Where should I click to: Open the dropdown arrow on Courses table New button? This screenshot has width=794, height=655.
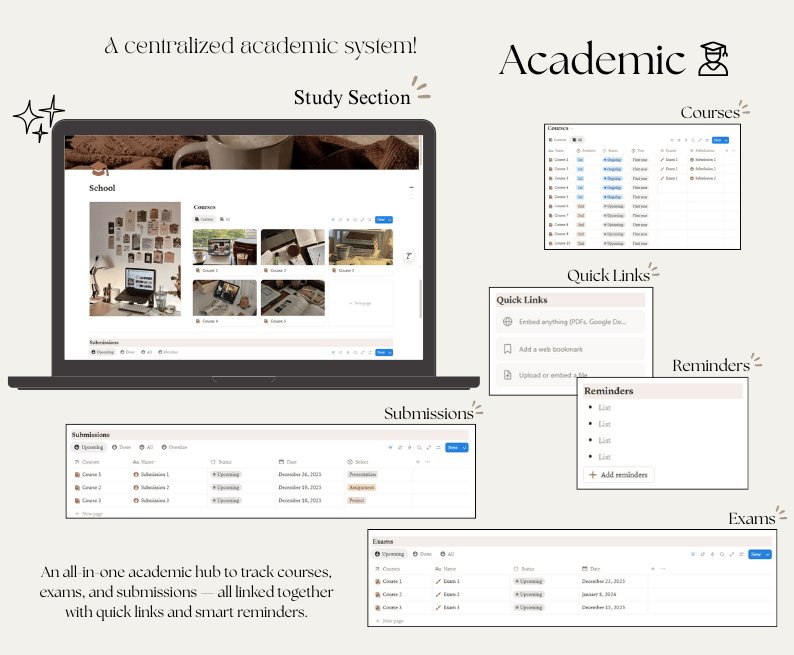pos(726,140)
